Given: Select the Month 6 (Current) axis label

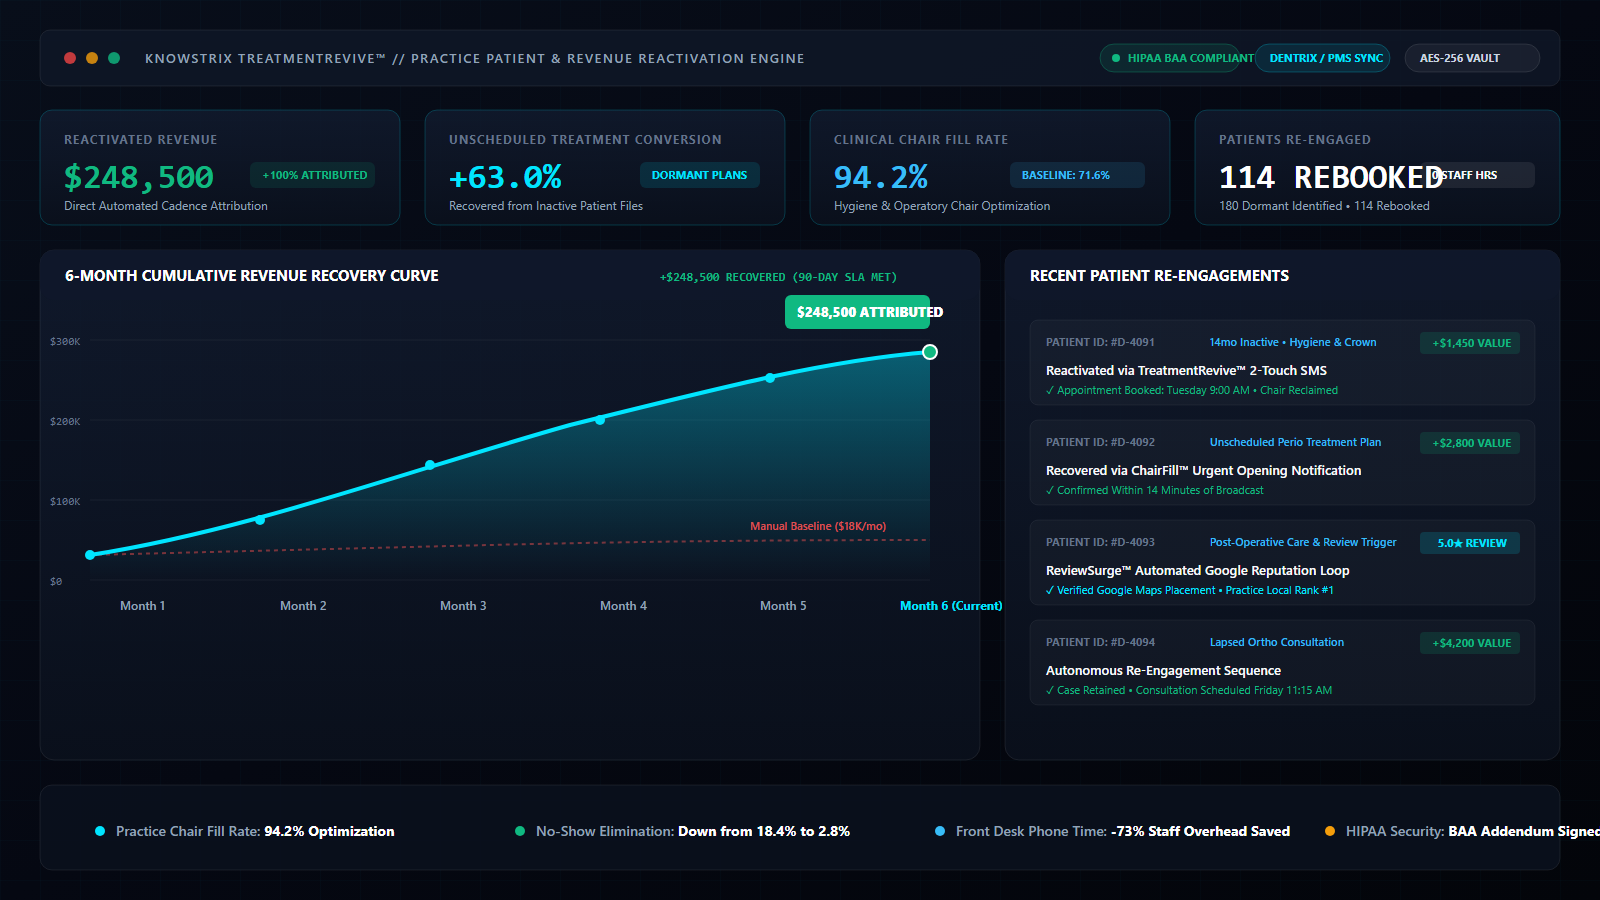Looking at the screenshot, I should click(x=951, y=606).
